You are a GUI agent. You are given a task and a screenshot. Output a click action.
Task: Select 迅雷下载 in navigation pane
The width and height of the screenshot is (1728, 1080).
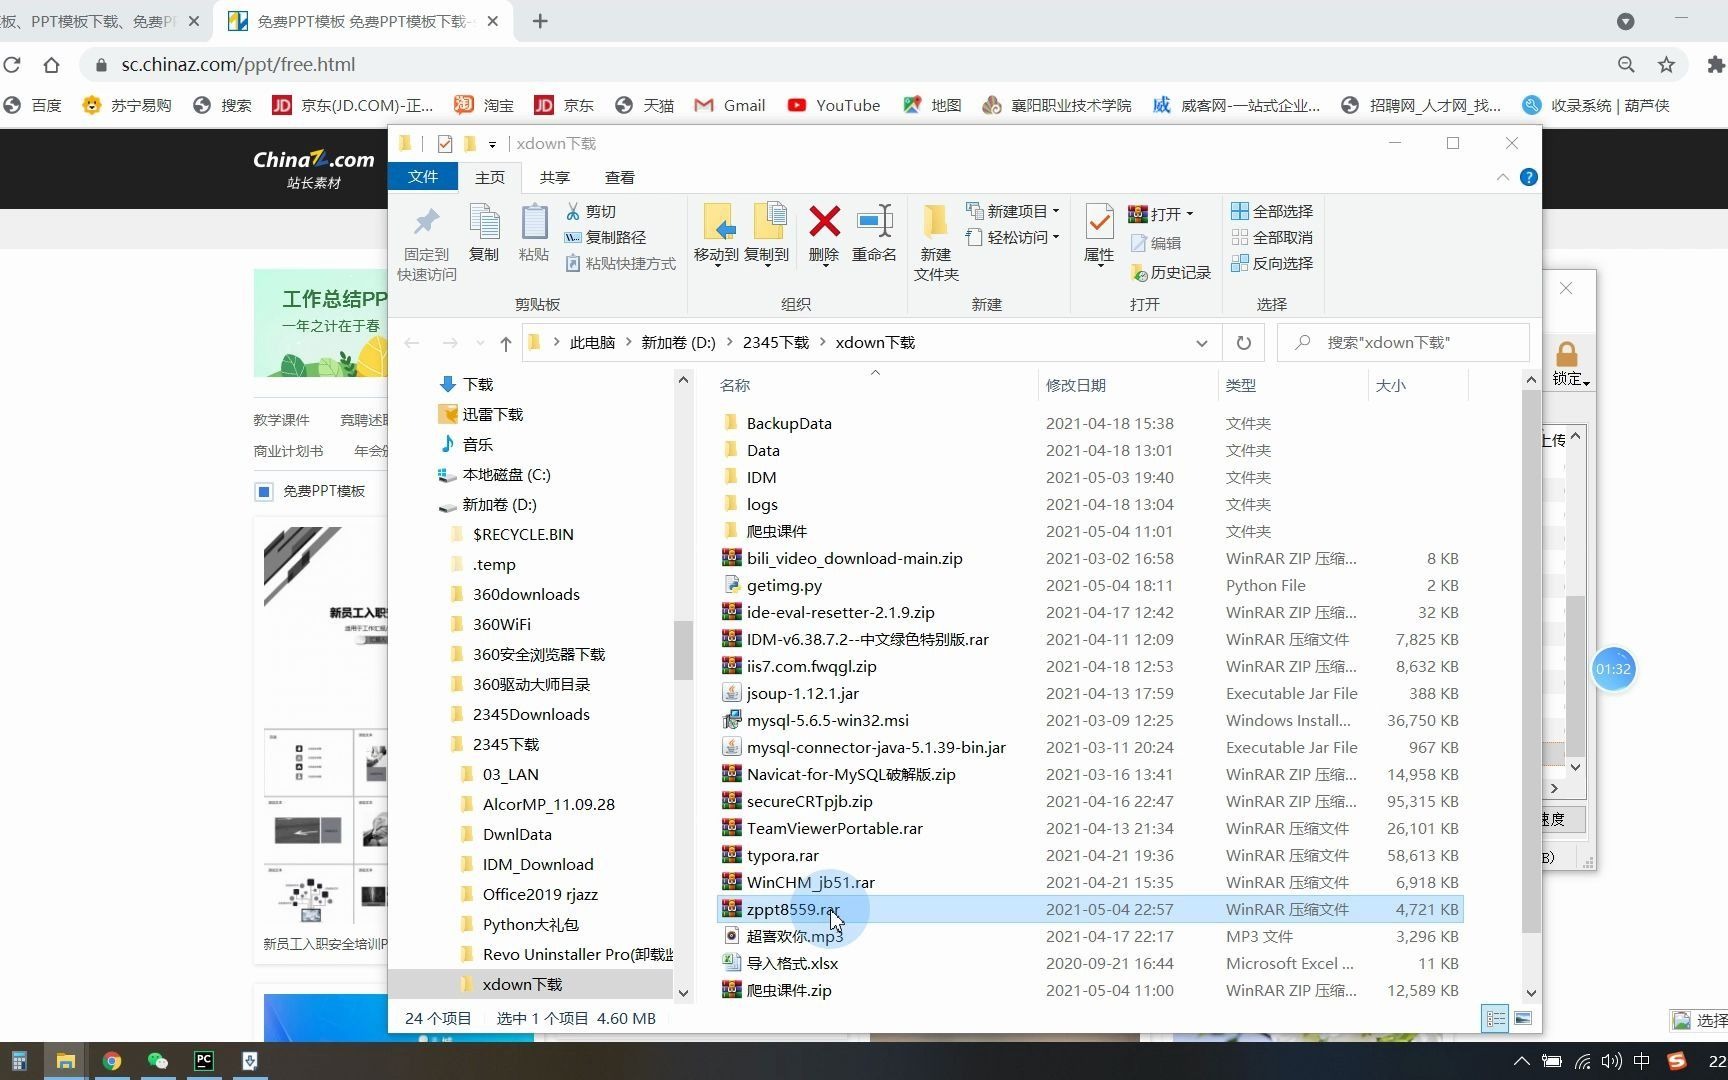(493, 414)
